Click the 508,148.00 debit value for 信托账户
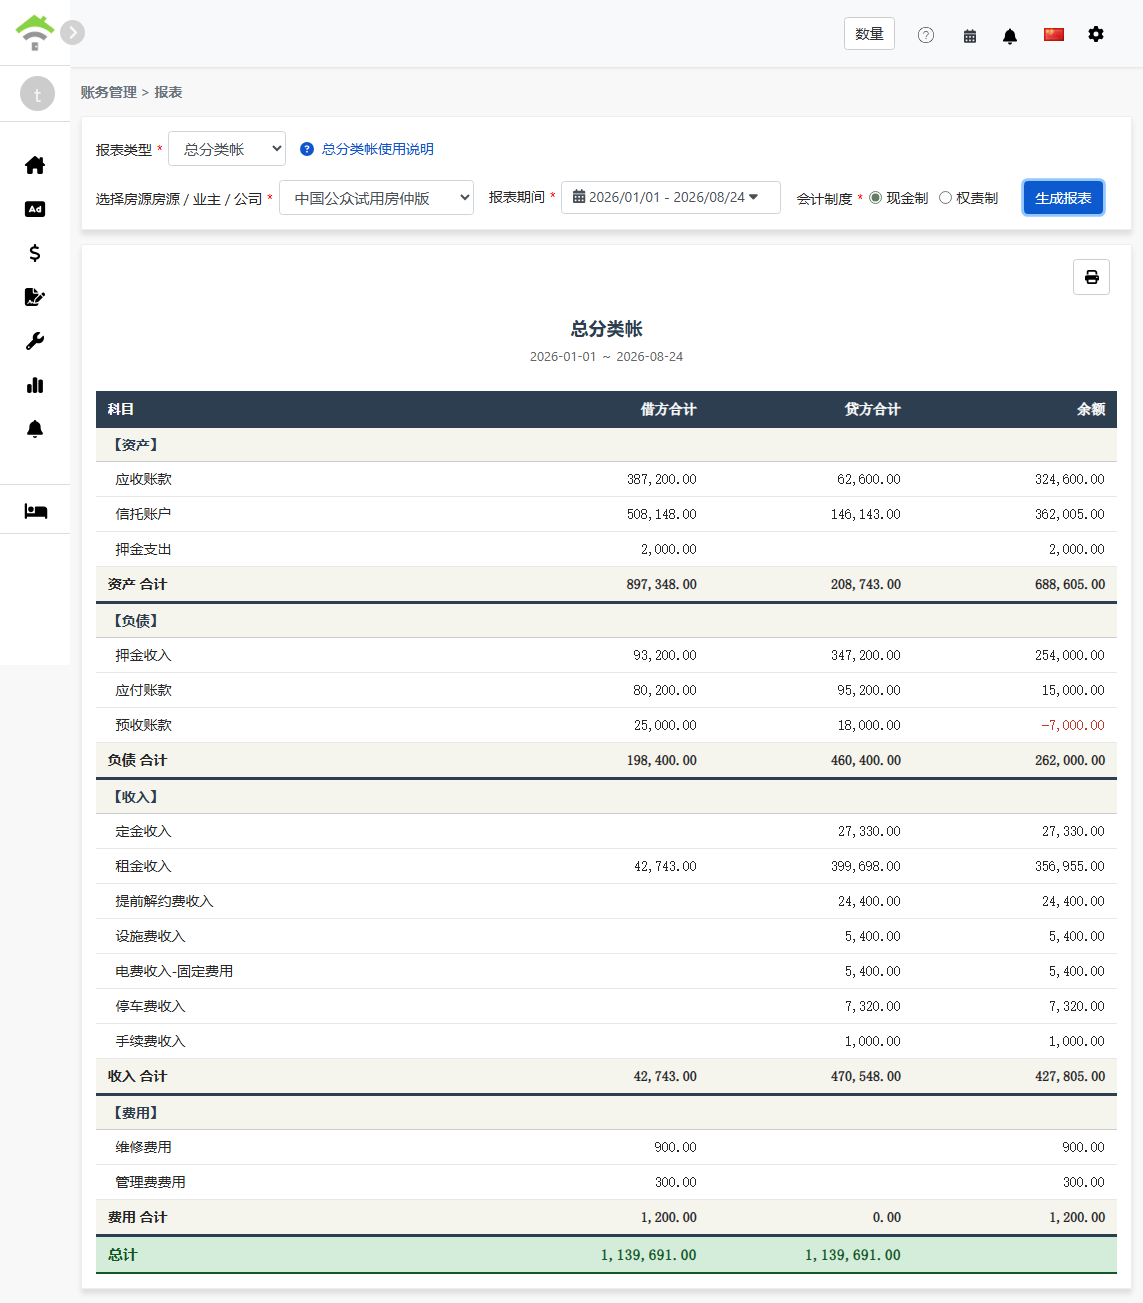 pos(662,514)
